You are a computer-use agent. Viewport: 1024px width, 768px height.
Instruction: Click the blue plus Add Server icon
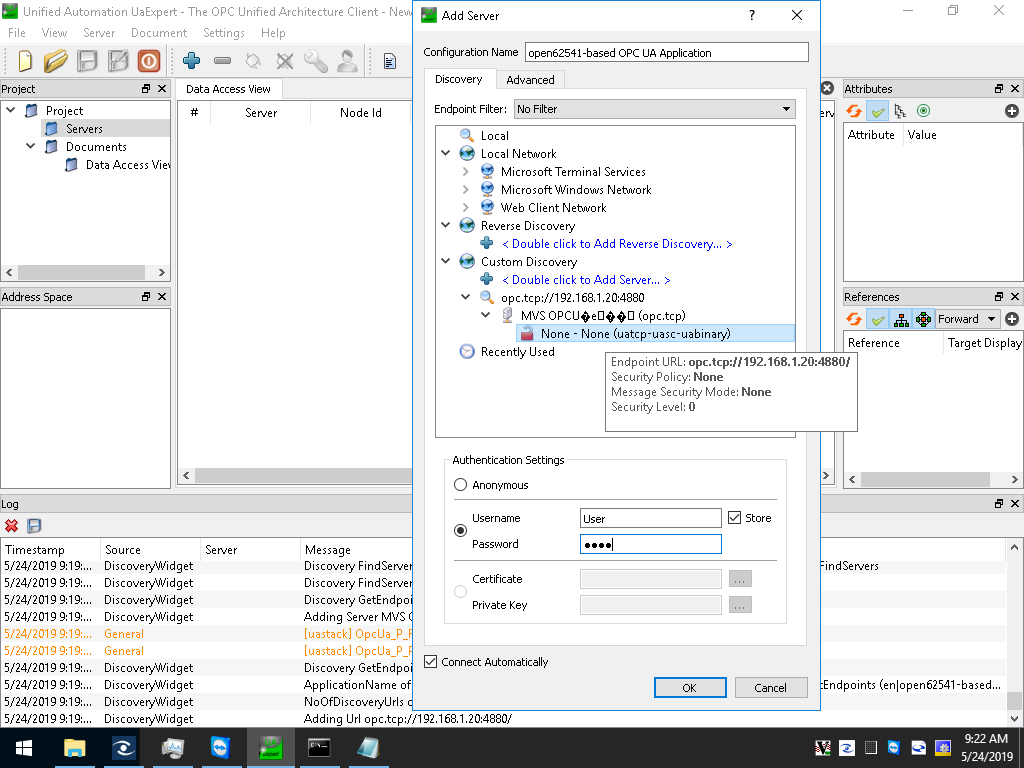click(x=191, y=61)
